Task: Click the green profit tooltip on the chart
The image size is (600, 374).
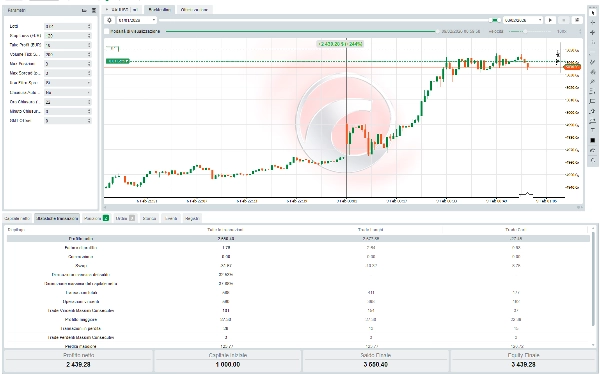Action: click(340, 44)
